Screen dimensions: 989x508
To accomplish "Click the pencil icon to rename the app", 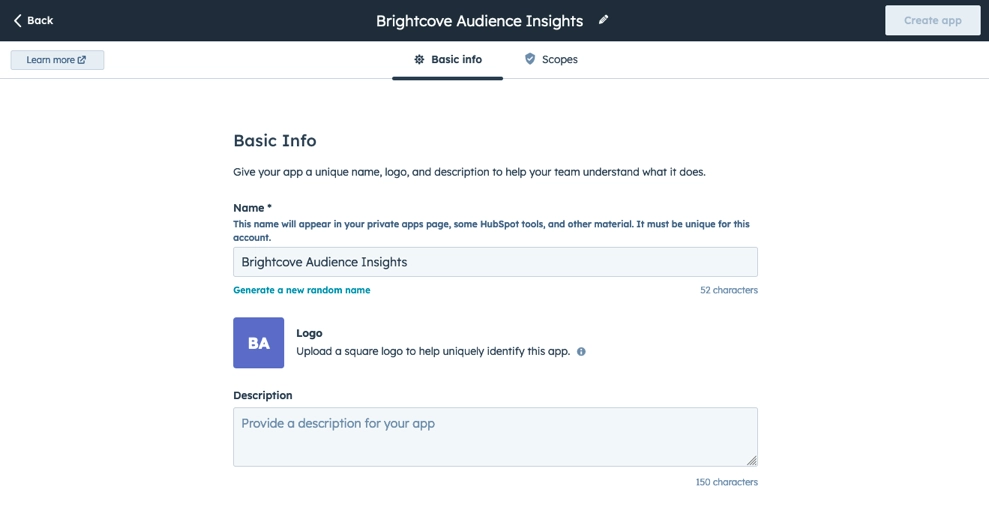I will [x=604, y=20].
